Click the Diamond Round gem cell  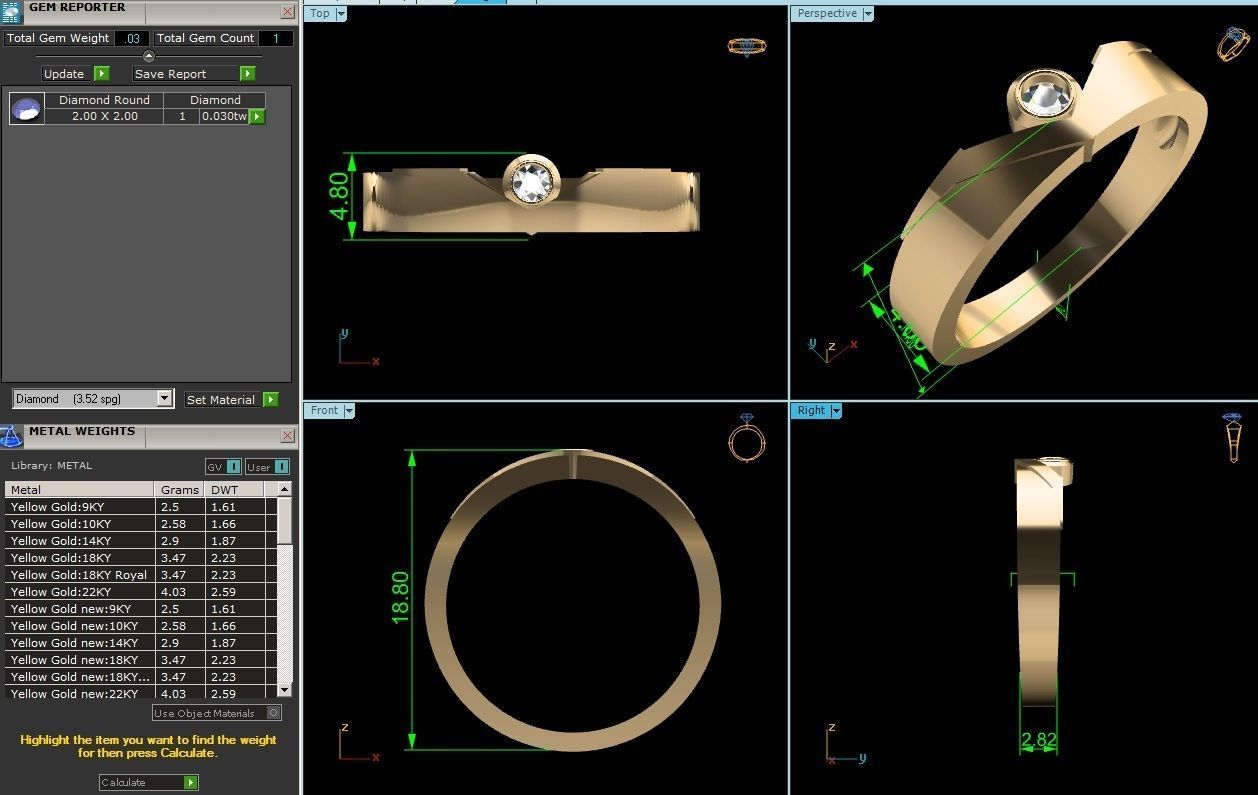click(105, 100)
